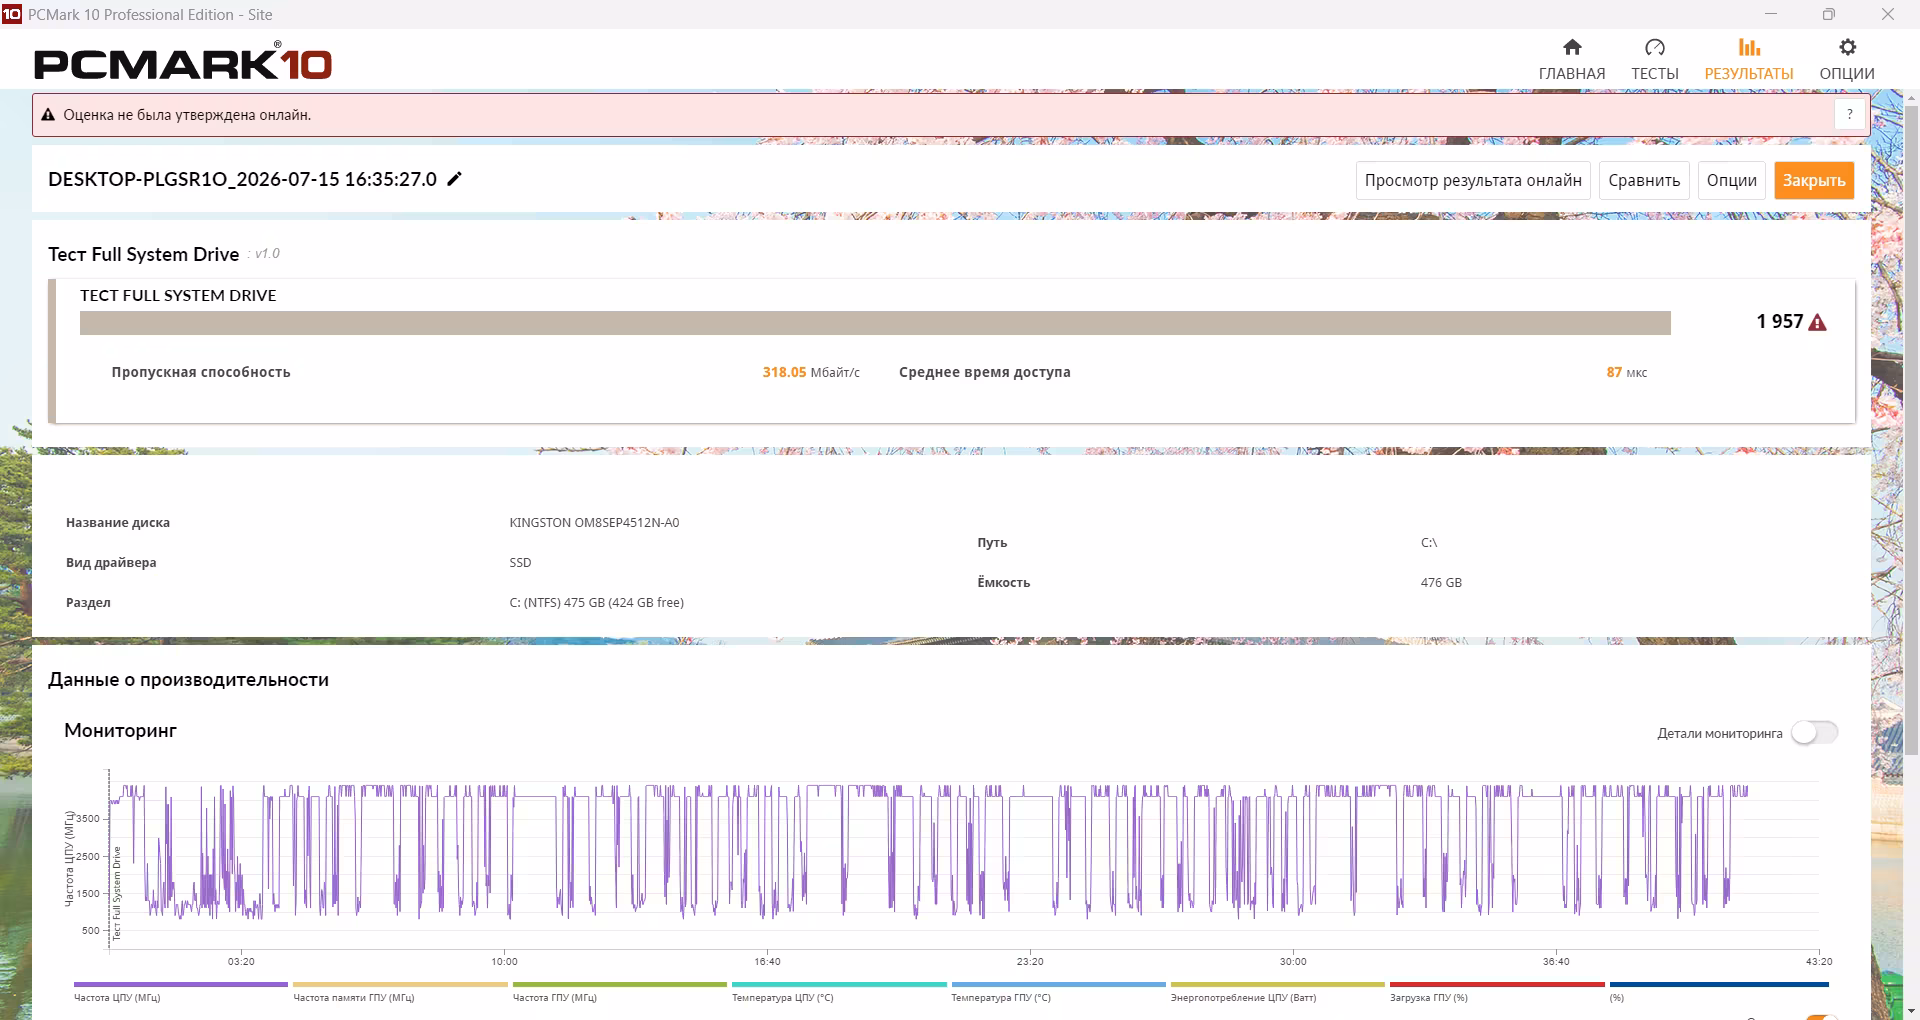Click the Частота ЦПУ (МГц) vertical axis title
The image size is (1920, 1020).
69,858
